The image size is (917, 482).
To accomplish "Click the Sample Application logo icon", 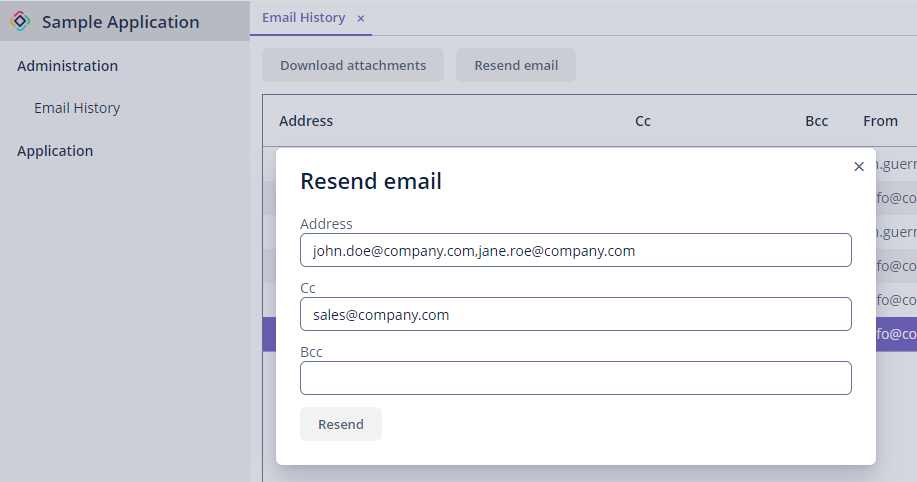I will pos(20,21).
